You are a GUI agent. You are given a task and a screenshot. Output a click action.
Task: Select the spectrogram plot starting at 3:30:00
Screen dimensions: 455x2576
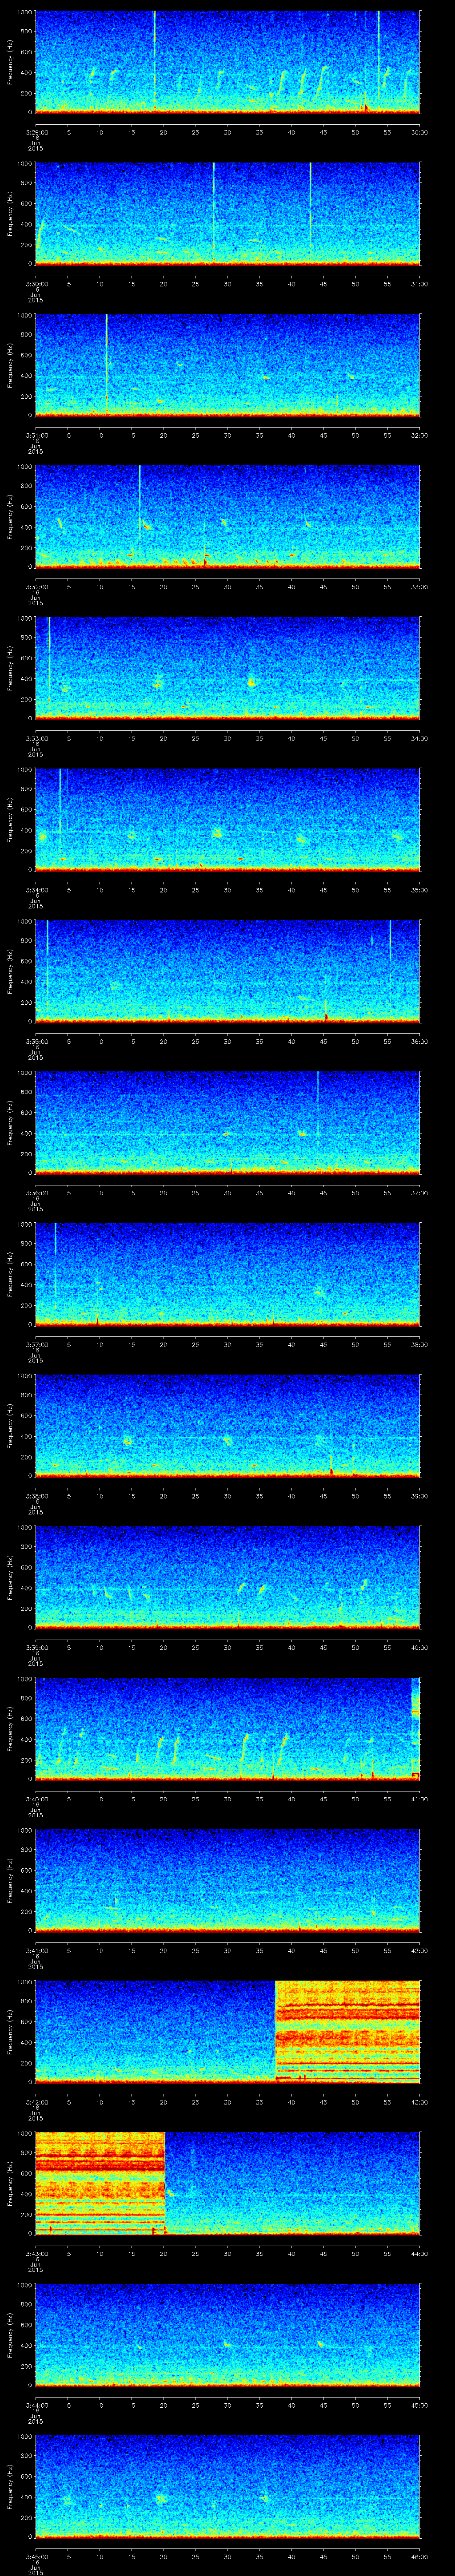click(227, 213)
